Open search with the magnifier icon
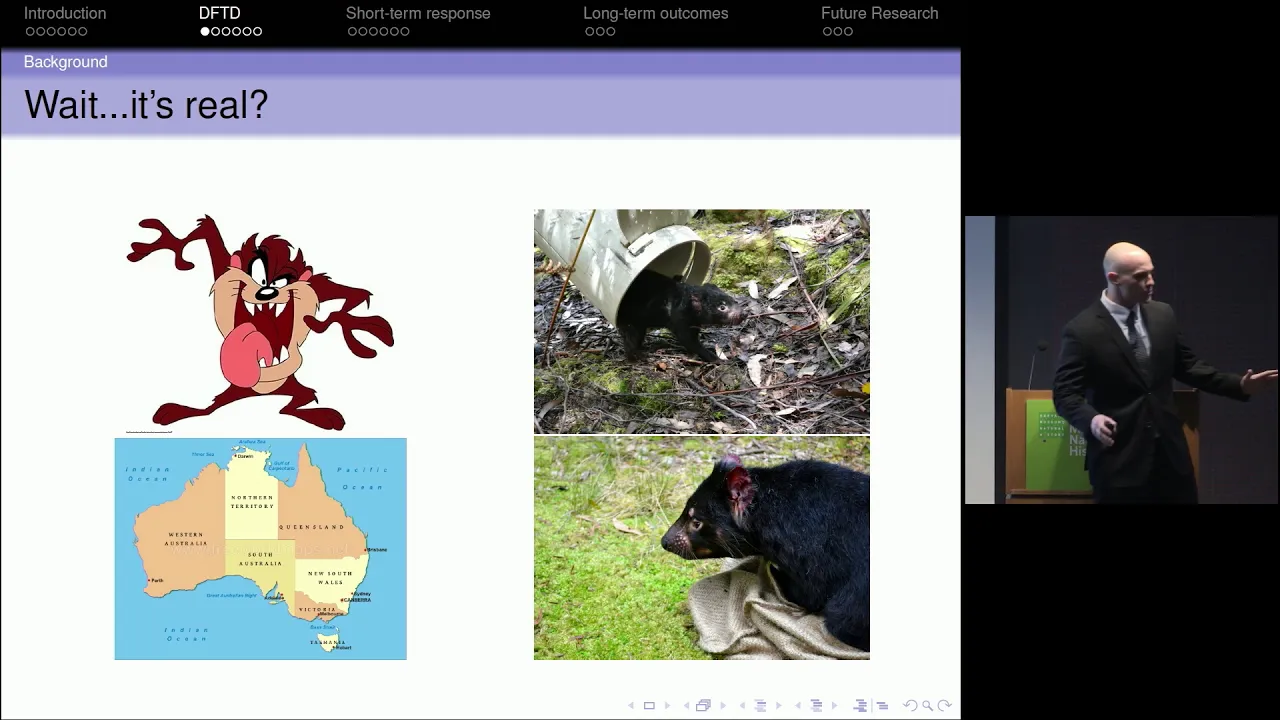The width and height of the screenshot is (1280, 720). 927,705
